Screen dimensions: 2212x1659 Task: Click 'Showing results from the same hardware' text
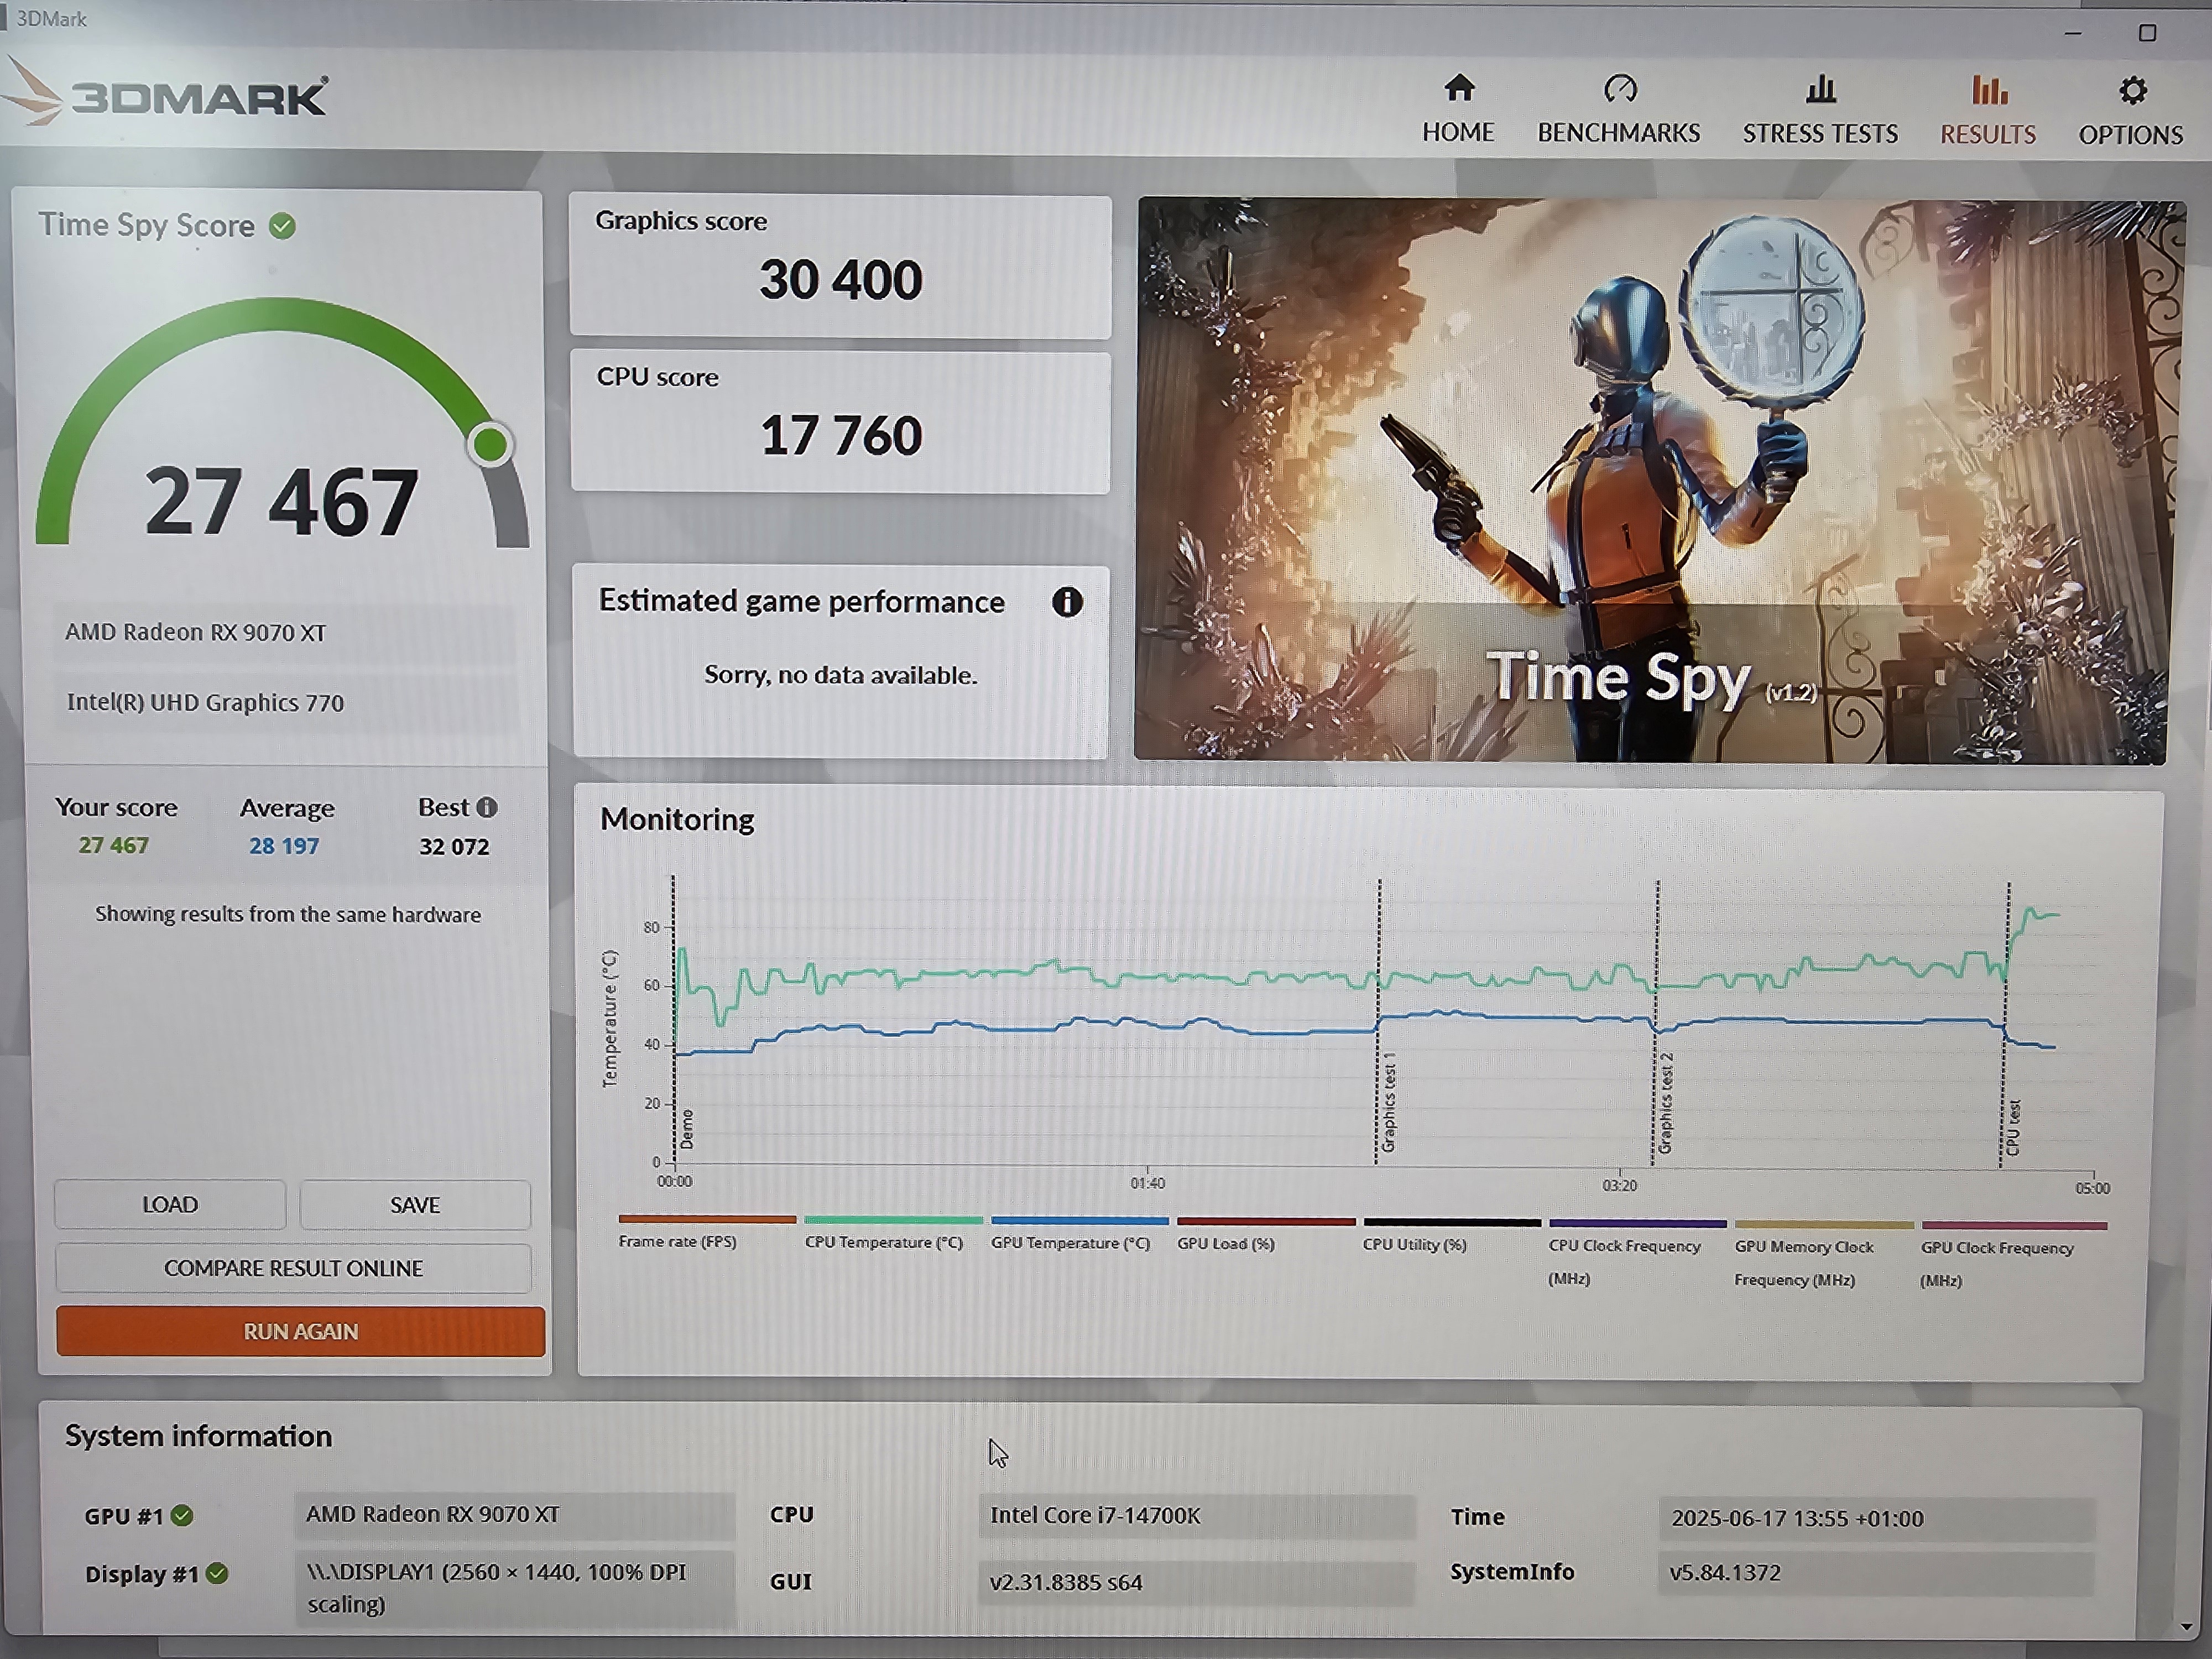click(288, 914)
